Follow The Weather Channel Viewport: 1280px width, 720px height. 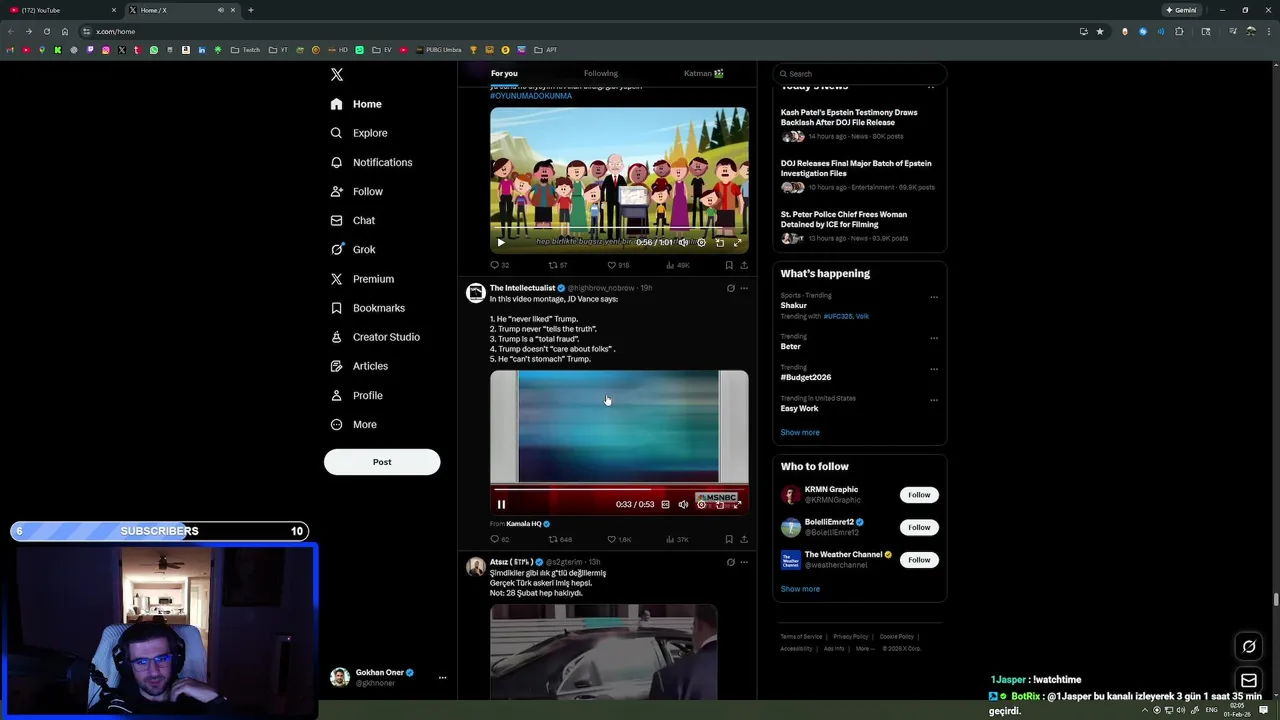click(919, 560)
